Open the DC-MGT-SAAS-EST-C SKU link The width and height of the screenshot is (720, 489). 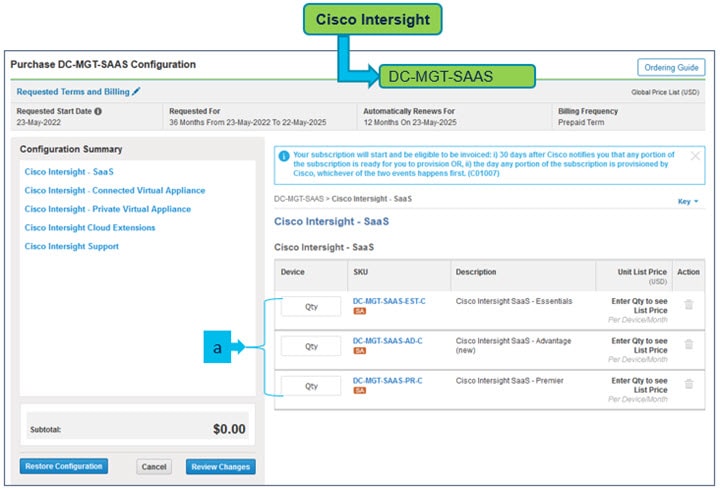coord(389,301)
